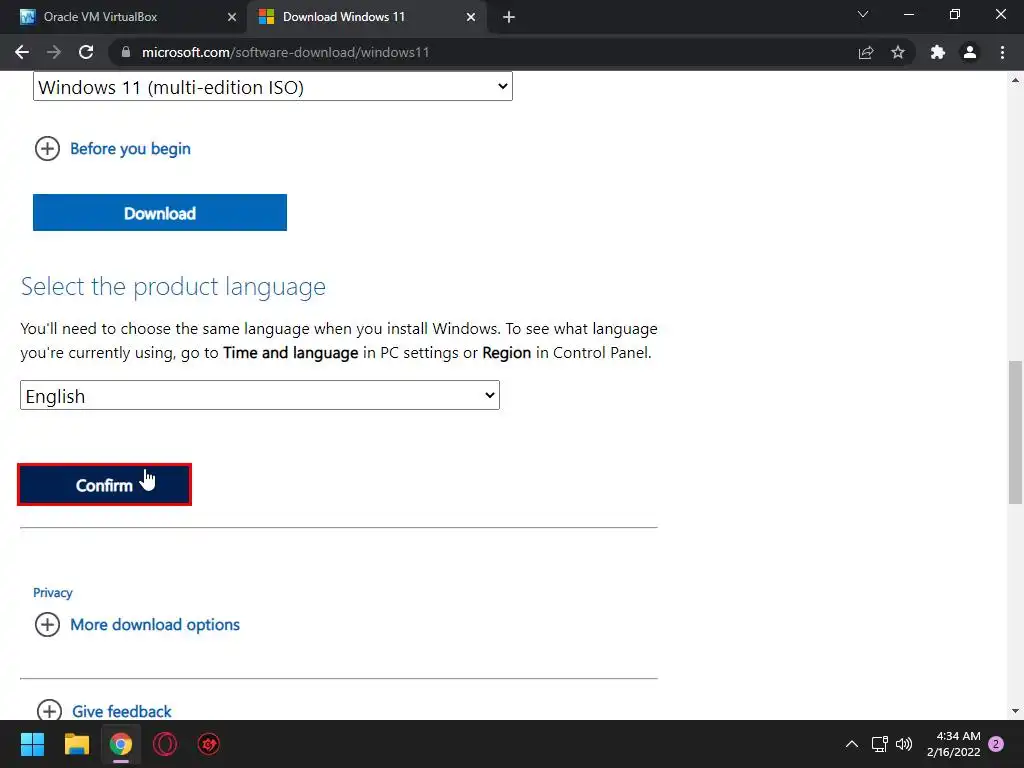This screenshot has height=768, width=1024.
Task: Open the Extensions puzzle icon
Action: click(x=938, y=52)
